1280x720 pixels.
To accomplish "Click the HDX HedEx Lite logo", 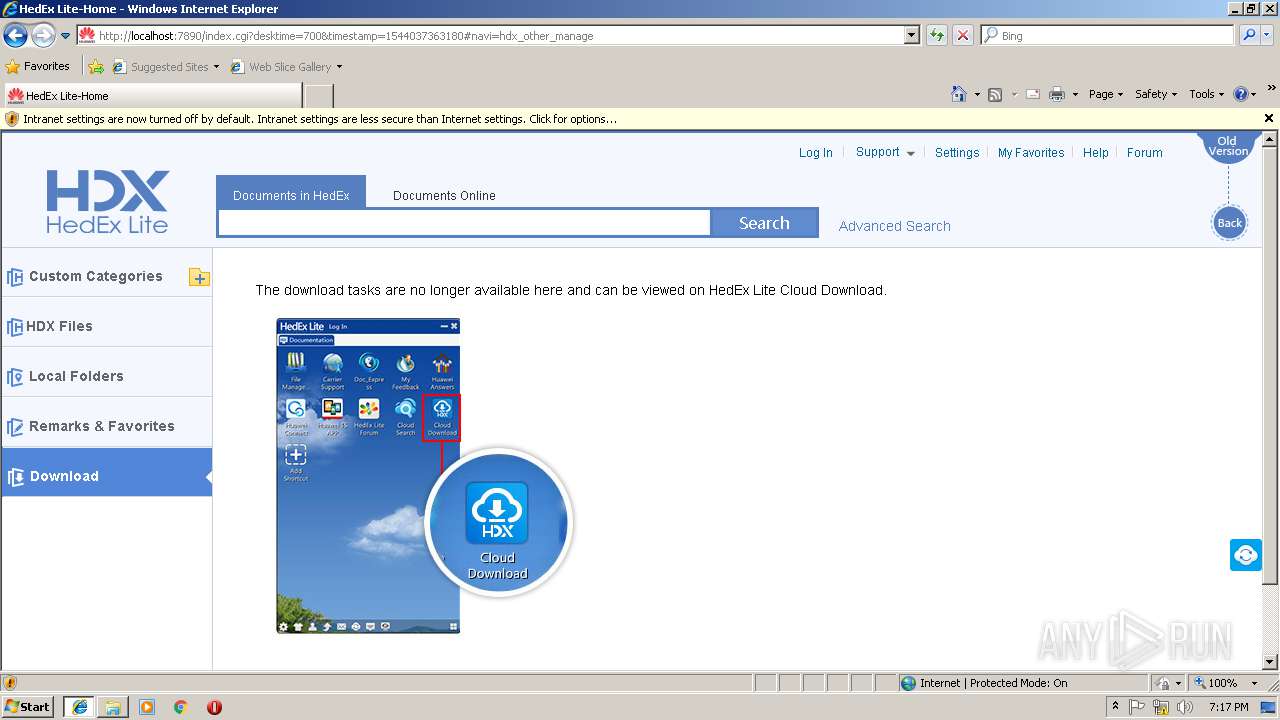I will tap(107, 201).
